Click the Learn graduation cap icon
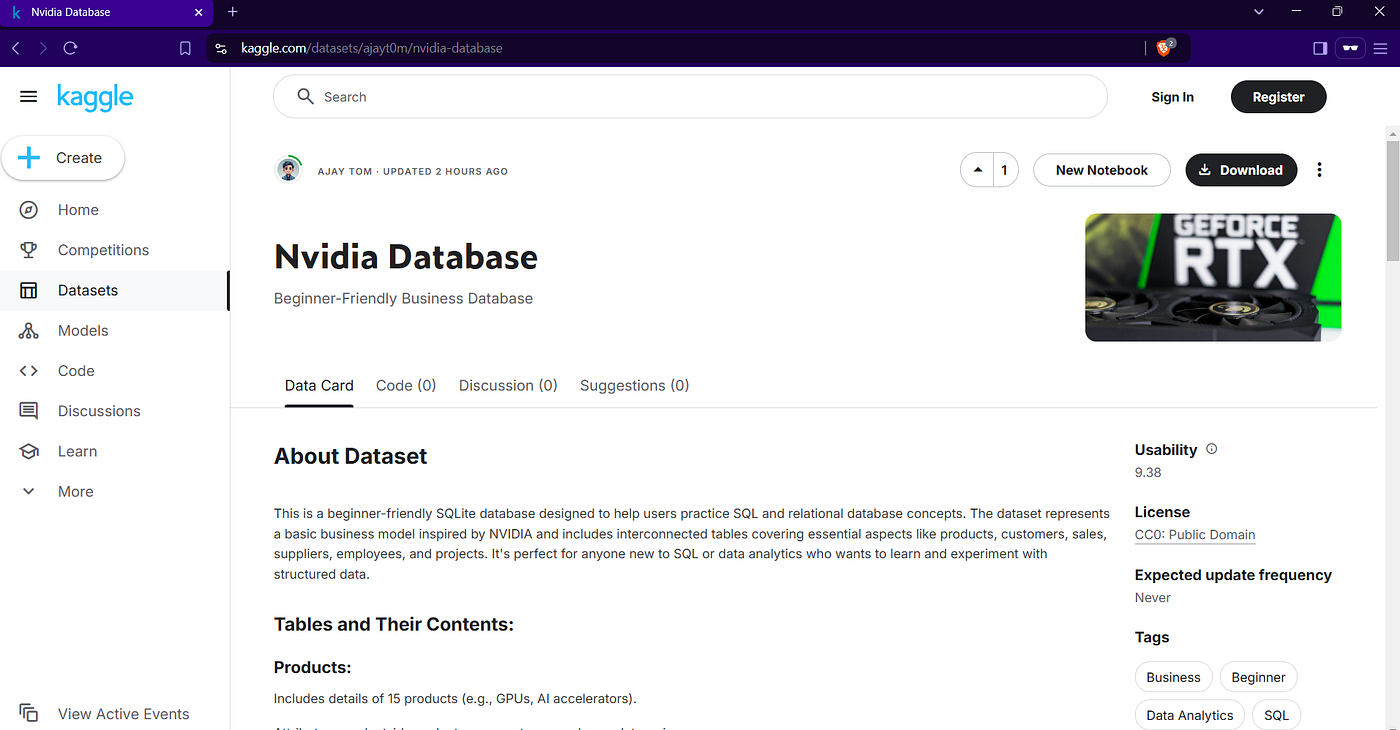1400x730 pixels. tap(29, 451)
